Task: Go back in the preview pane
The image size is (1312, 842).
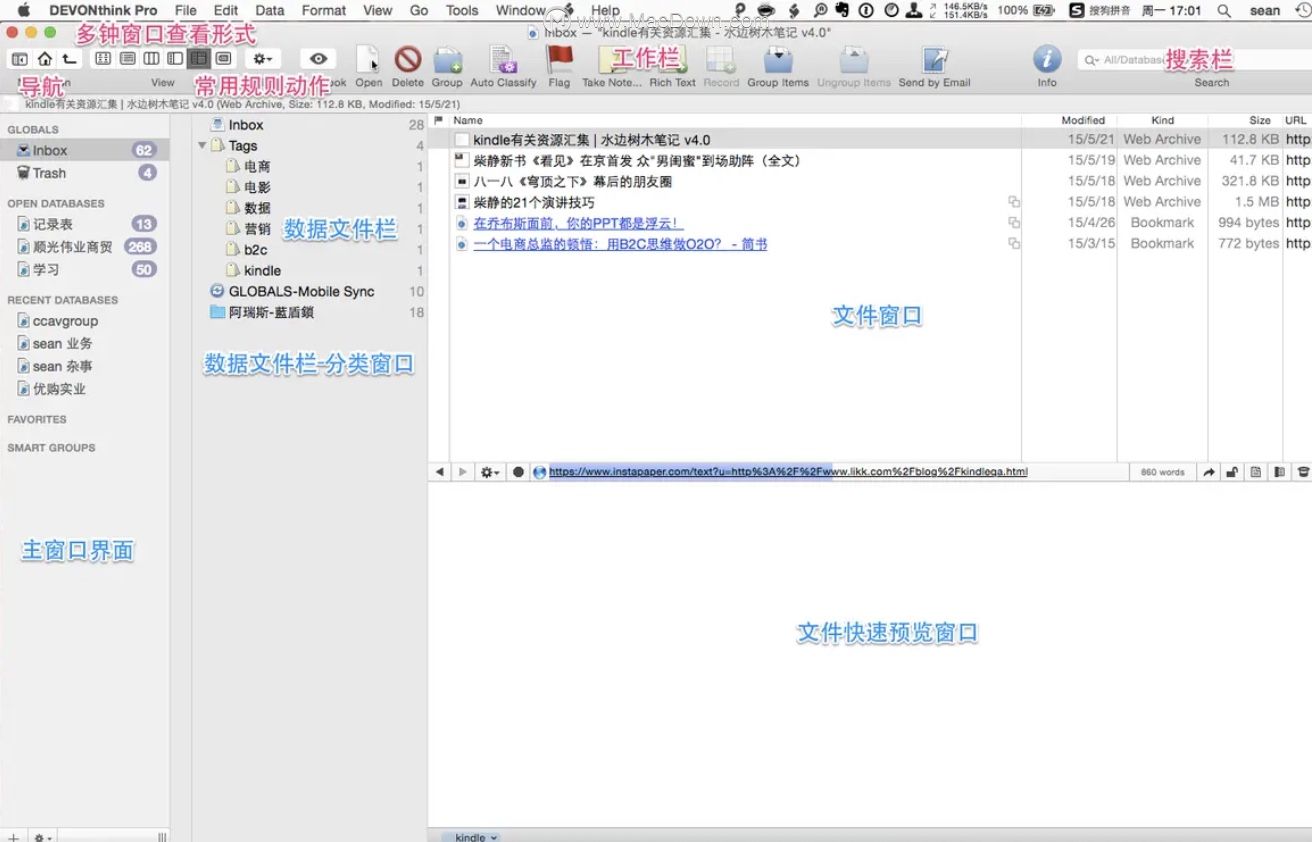Action: (440, 472)
